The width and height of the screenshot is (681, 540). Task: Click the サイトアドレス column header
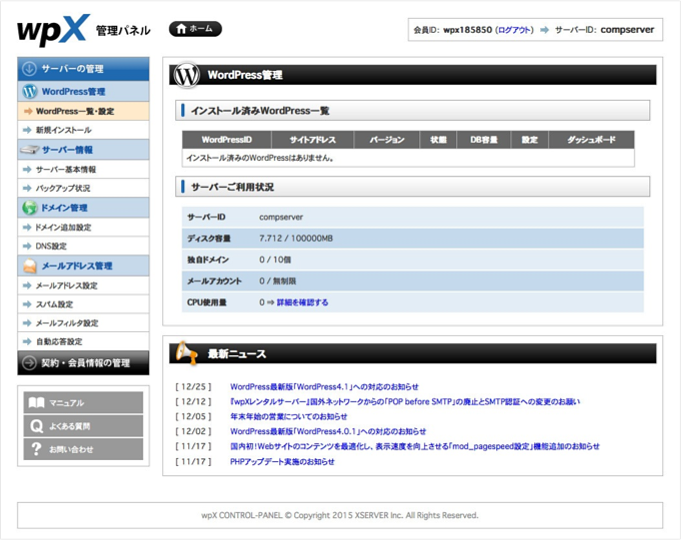[313, 140]
